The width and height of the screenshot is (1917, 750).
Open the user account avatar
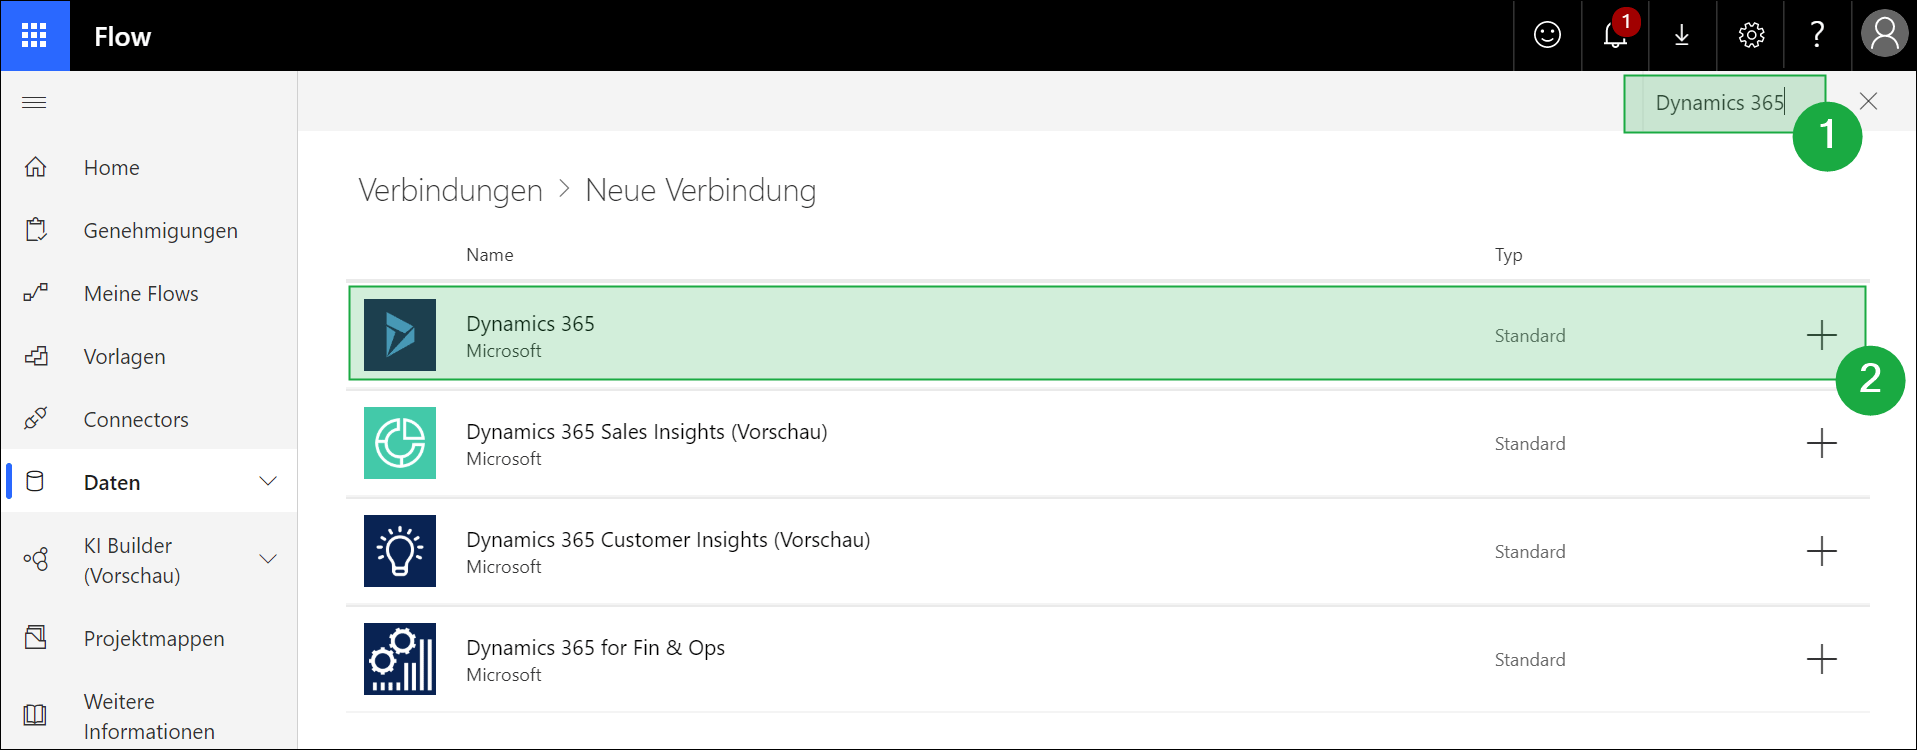[x=1884, y=34]
